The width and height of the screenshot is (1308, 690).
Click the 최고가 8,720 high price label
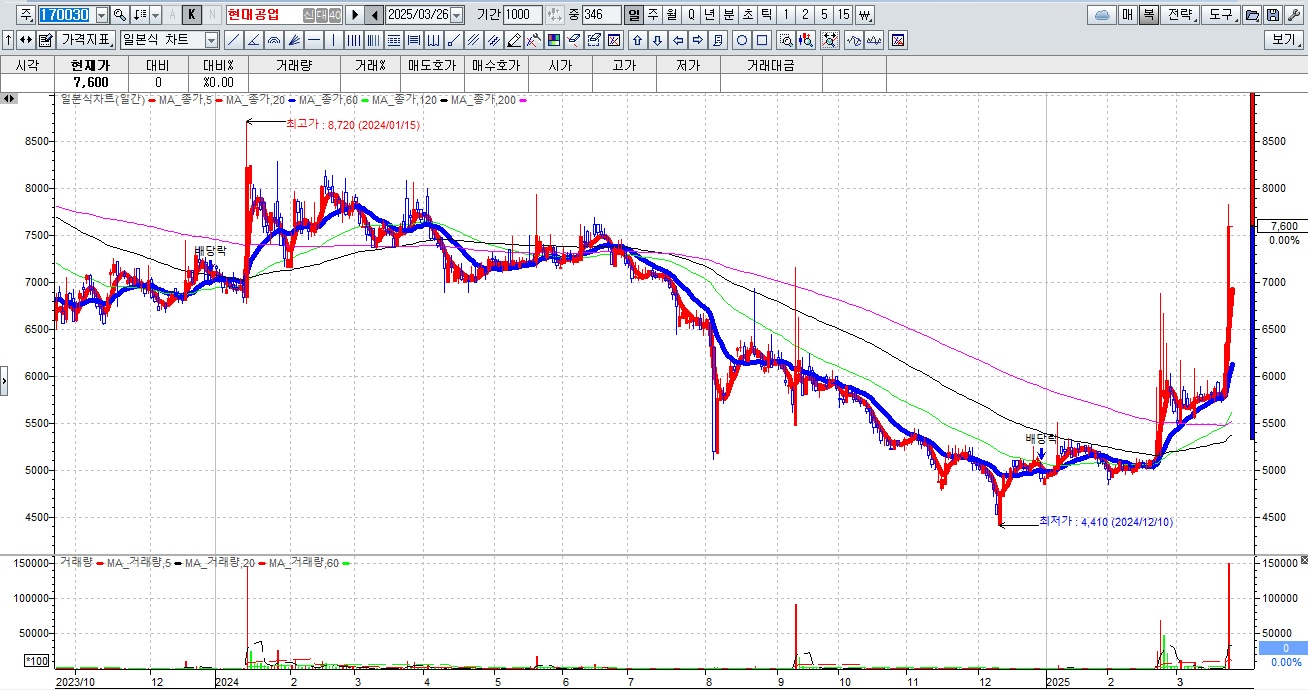click(352, 124)
